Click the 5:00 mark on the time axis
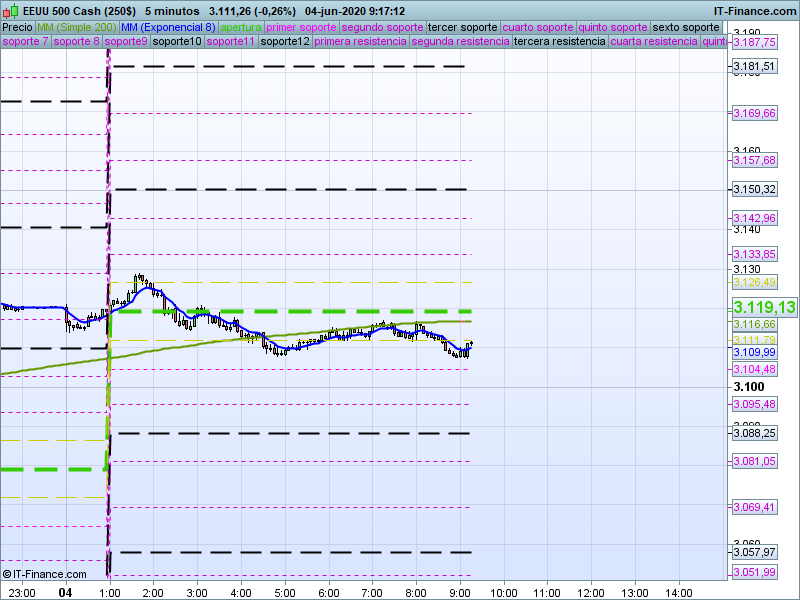 (285, 592)
